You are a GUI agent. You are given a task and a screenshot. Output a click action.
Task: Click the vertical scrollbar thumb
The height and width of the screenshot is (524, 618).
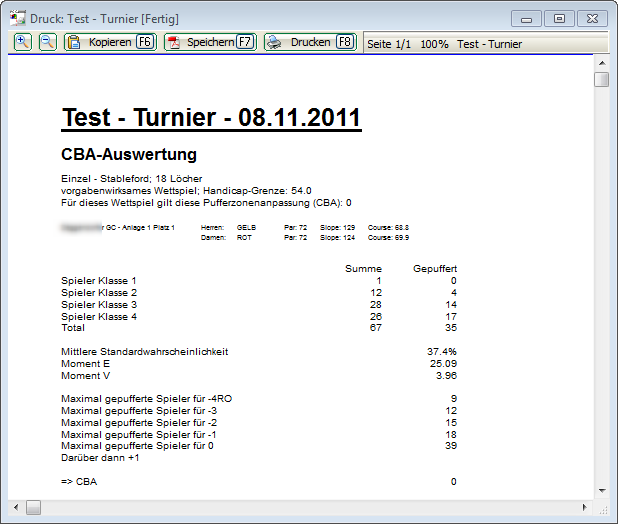tap(601, 80)
